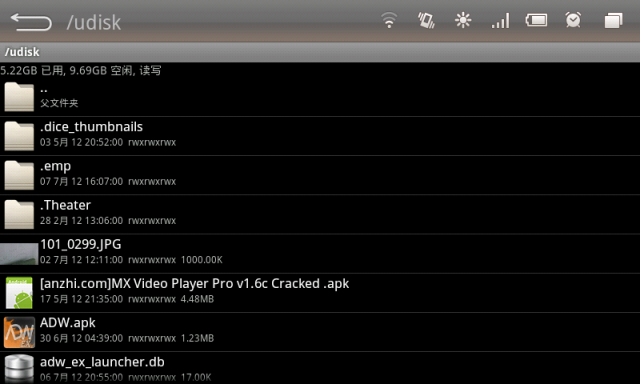
Task: Tap the battery status icon
Action: 536,20
